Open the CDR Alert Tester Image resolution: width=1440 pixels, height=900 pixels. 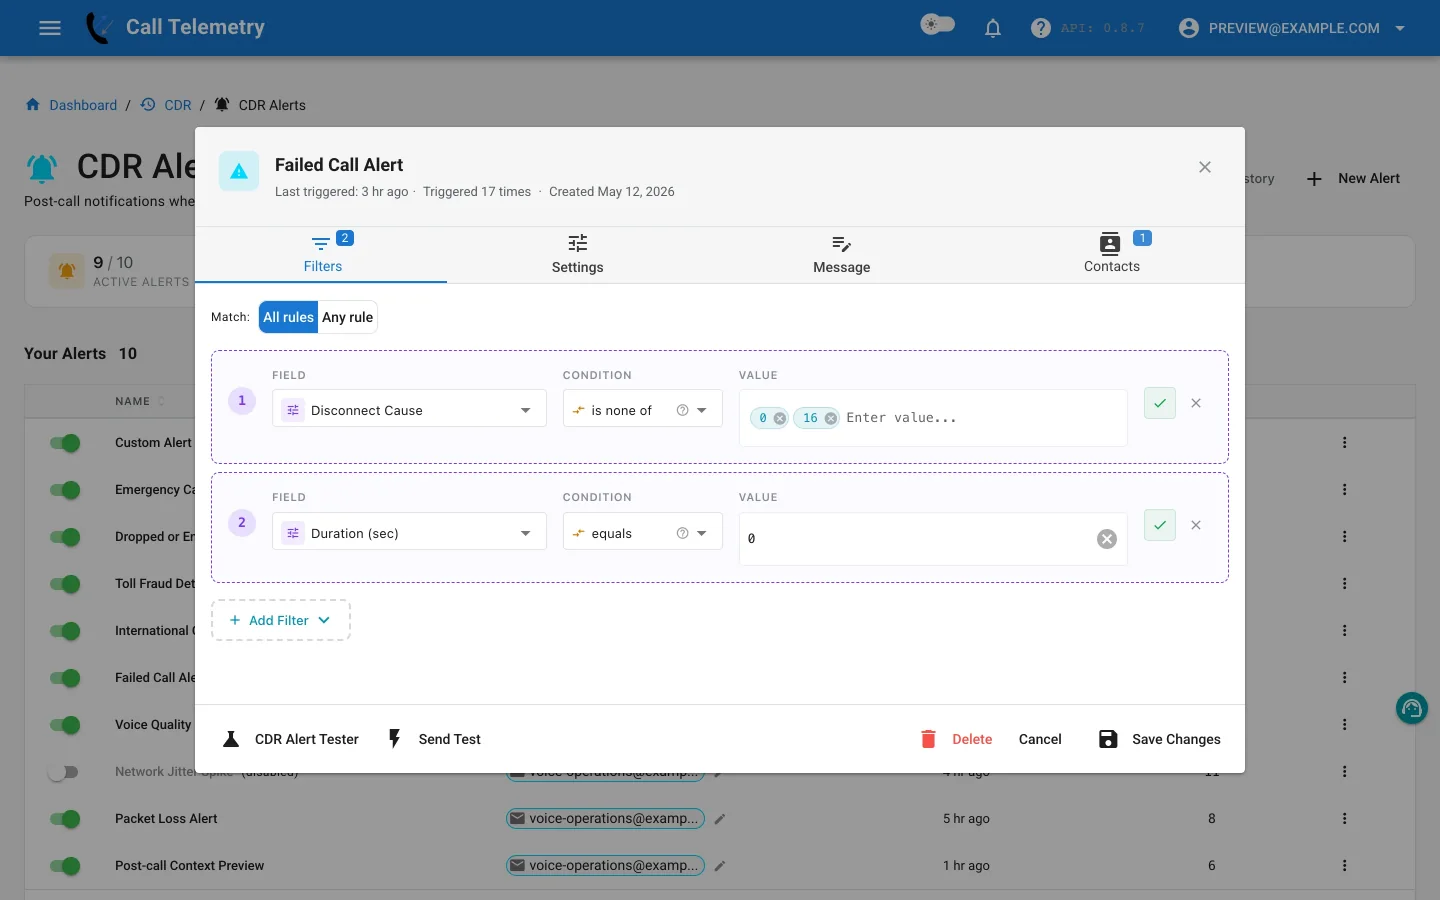pyautogui.click(x=290, y=739)
